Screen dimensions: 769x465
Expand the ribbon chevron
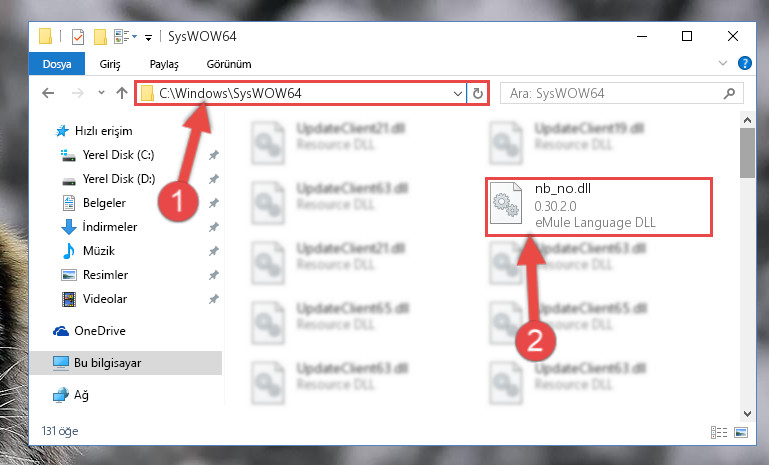click(x=722, y=63)
